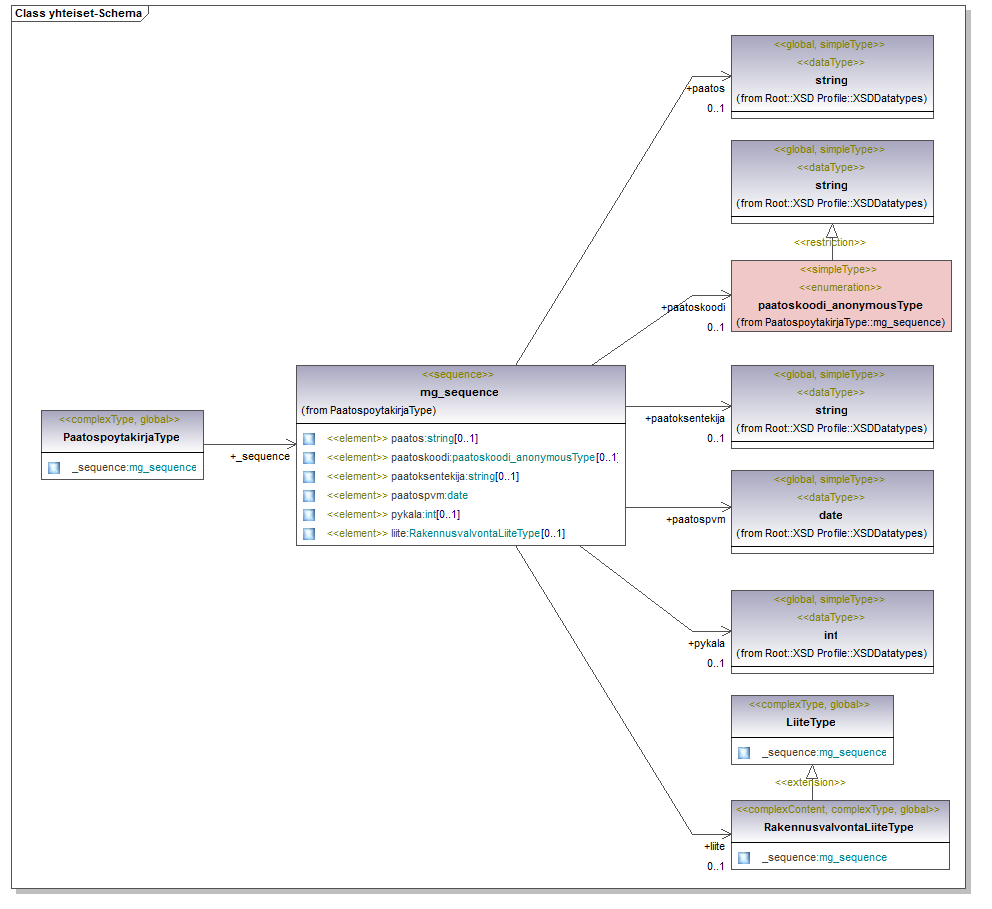Click the _sequence icon in RakennusvalvontaLiiteType

click(x=744, y=858)
